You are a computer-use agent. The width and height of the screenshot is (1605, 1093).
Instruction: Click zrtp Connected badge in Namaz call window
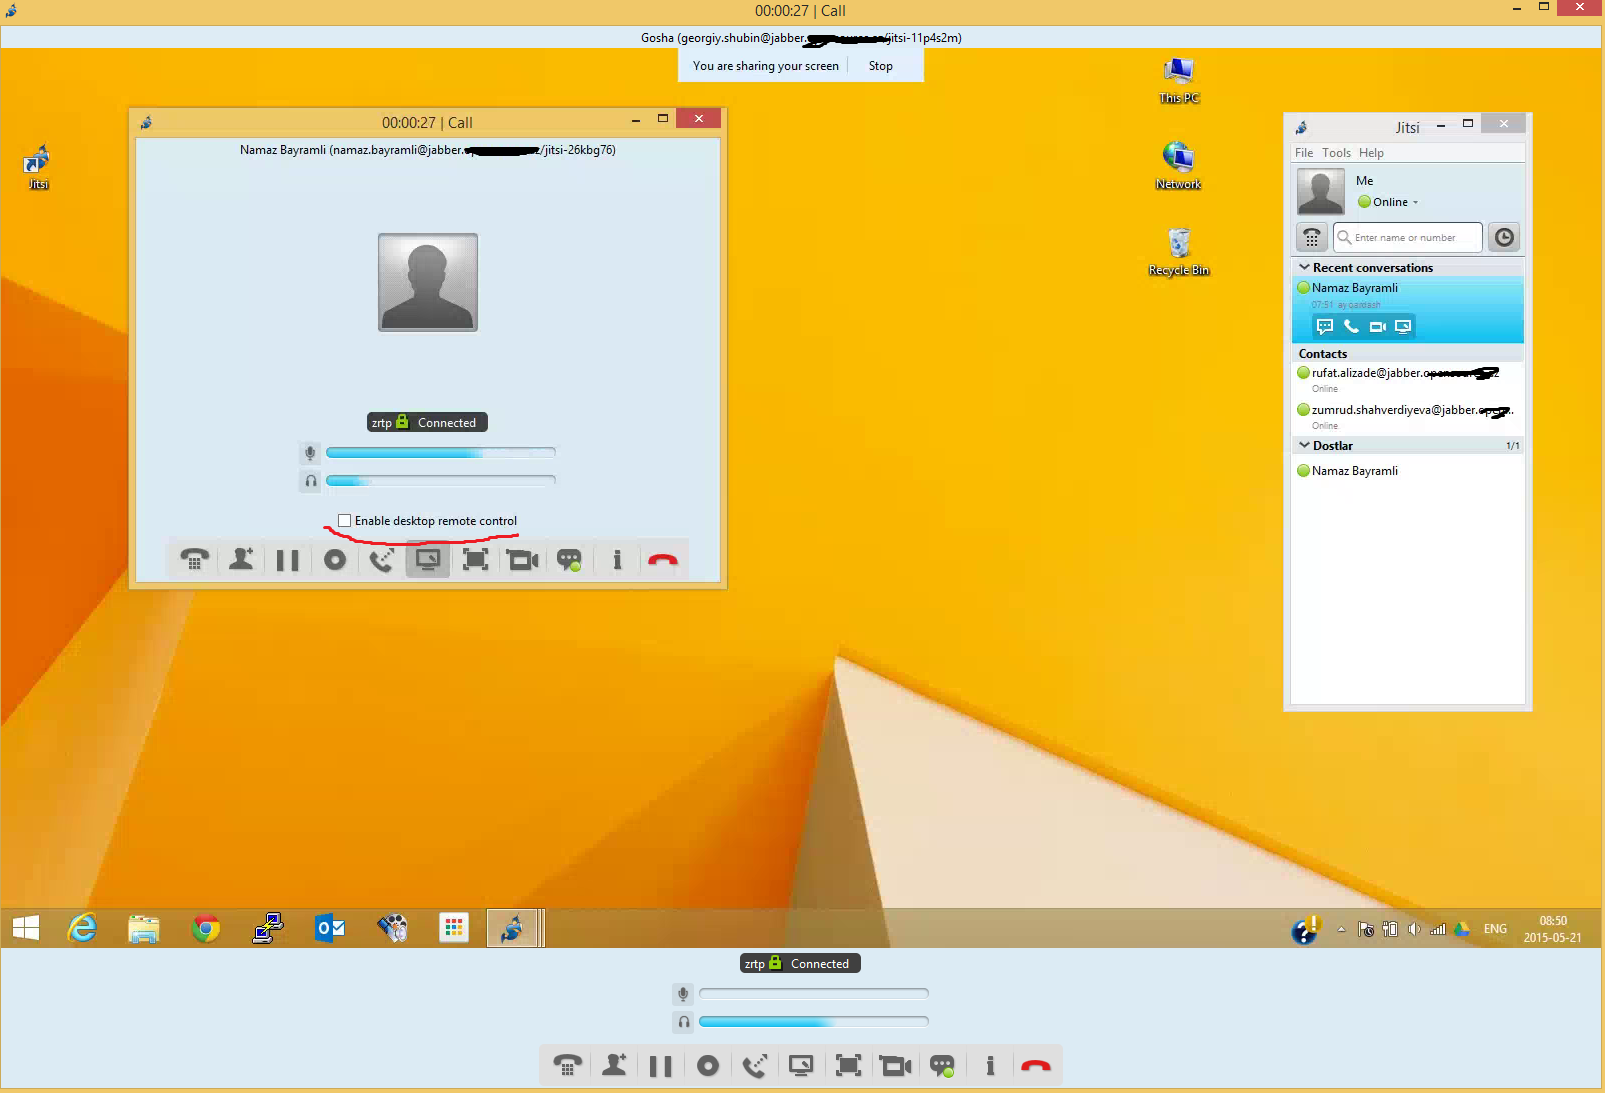(427, 422)
